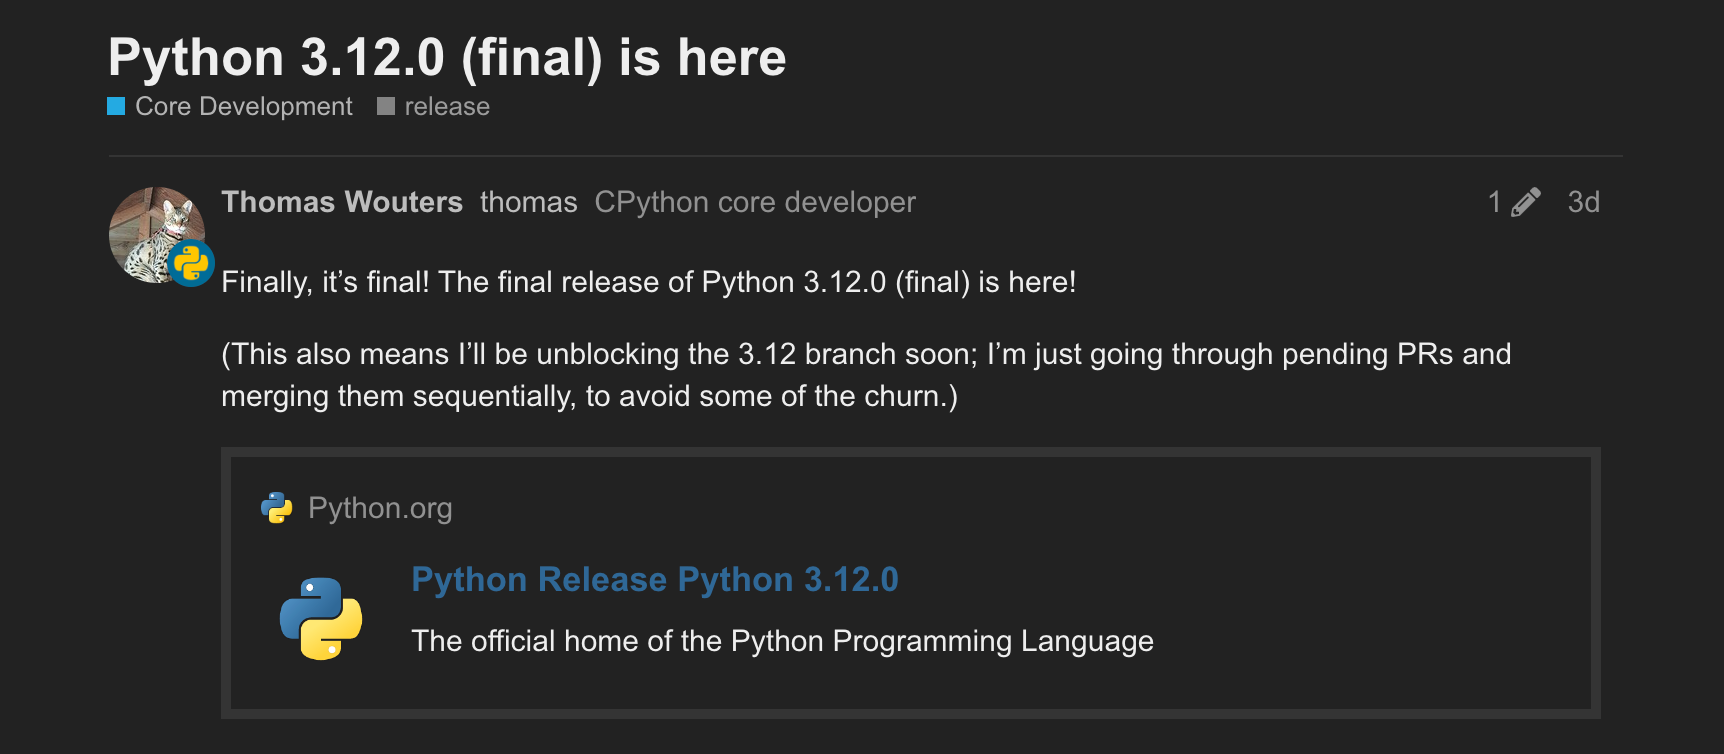
Task: Click the paragraph about unblocking the 3.12 branch
Action: click(866, 375)
